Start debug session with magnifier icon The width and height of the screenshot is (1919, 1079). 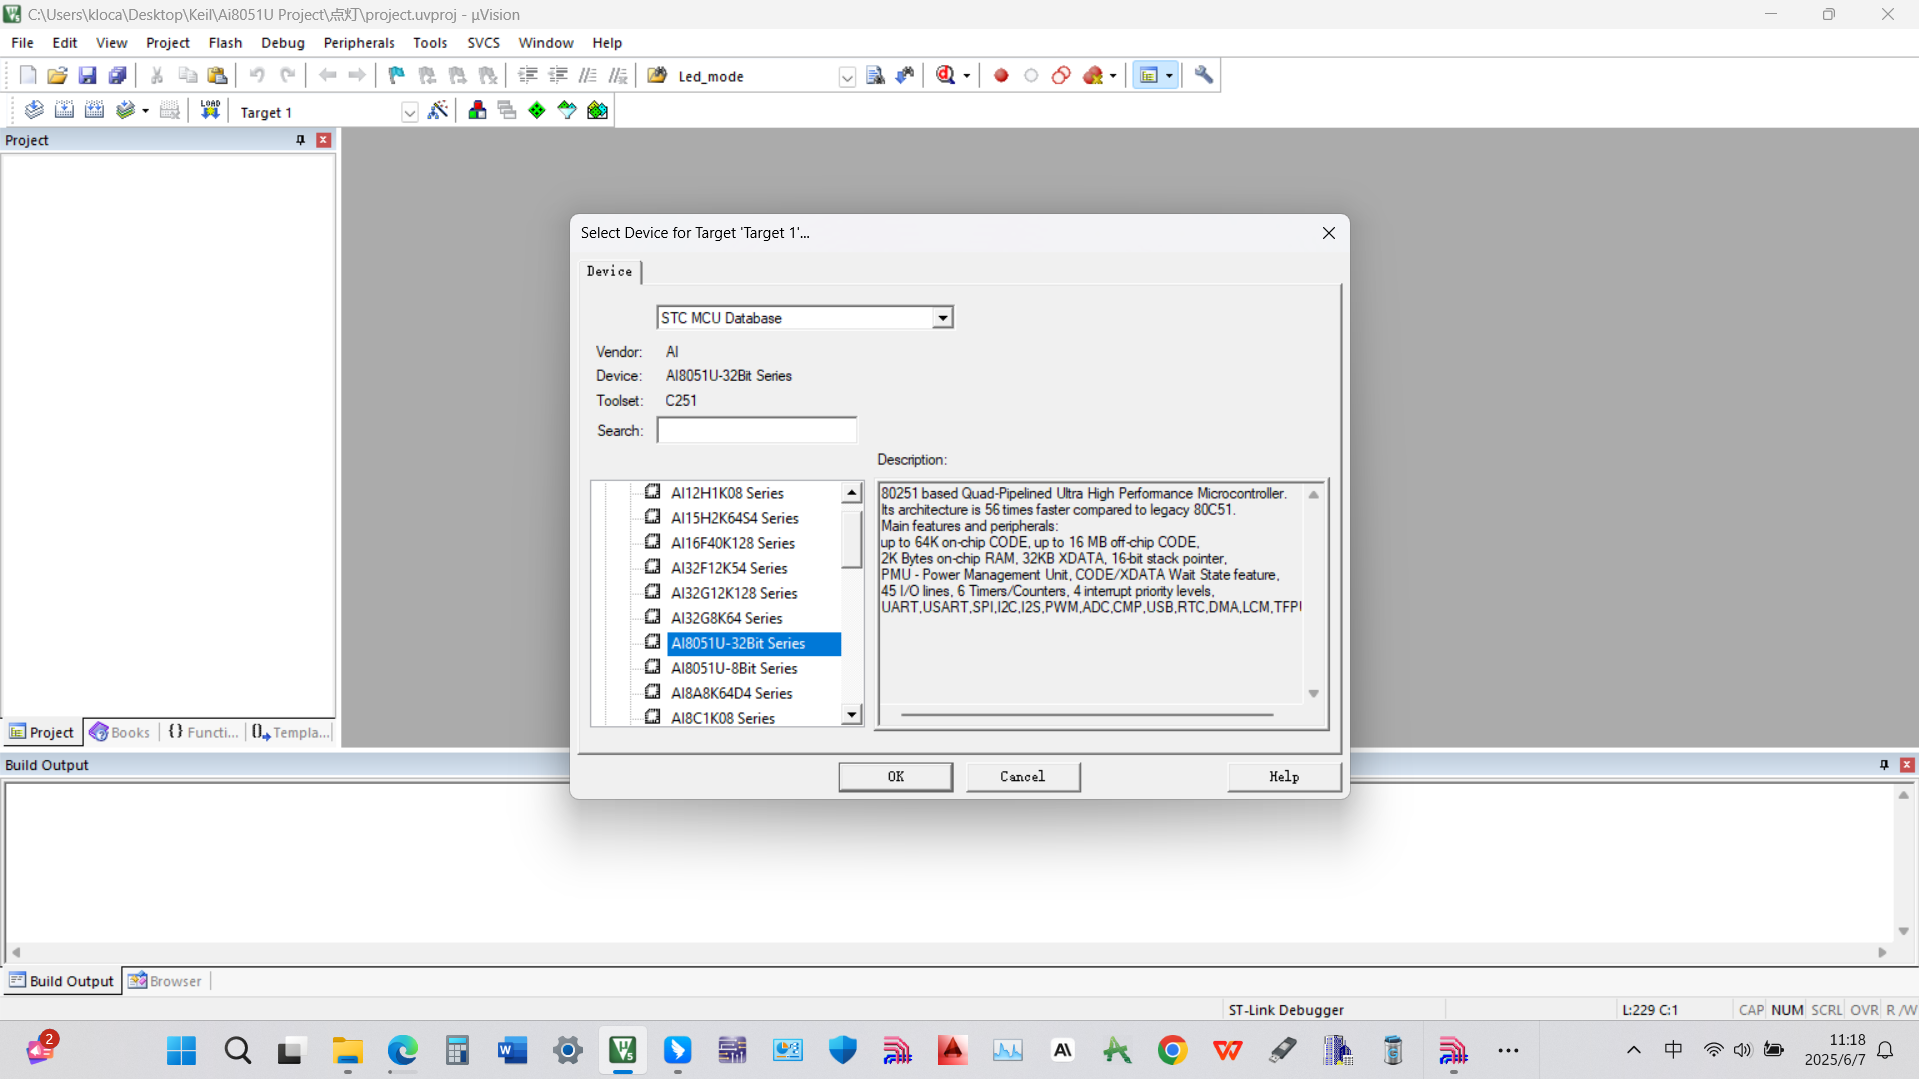pyautogui.click(x=945, y=75)
